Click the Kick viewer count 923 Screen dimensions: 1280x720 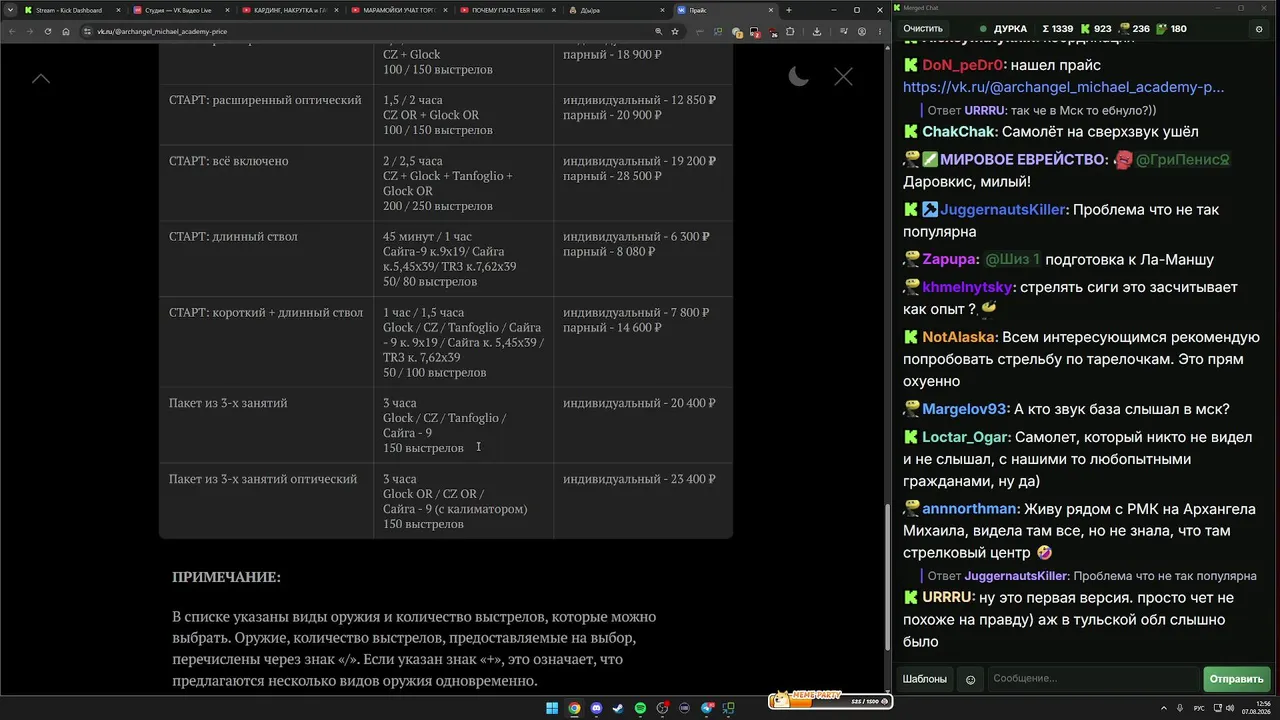1095,29
